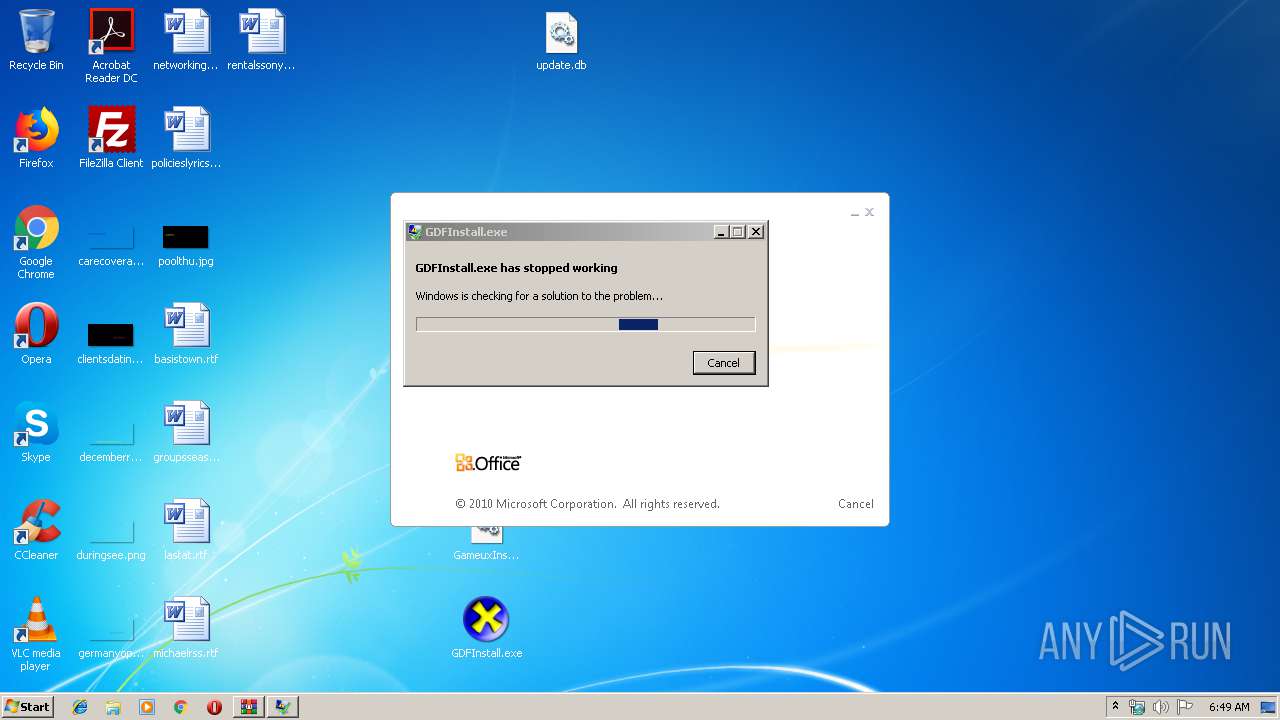Open the Google Chrome desktop shortcut
This screenshot has height=720, width=1280.
pos(36,242)
